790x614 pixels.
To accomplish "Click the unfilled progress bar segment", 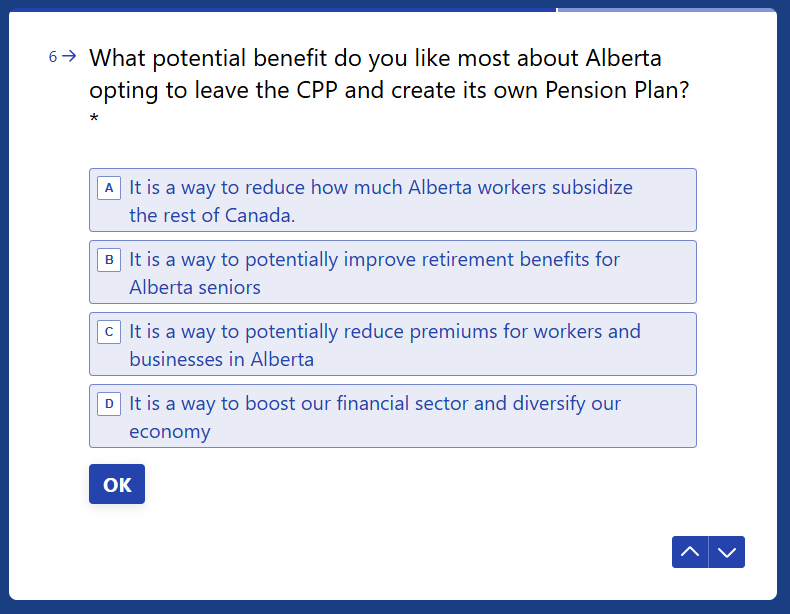I will coord(665,10).
